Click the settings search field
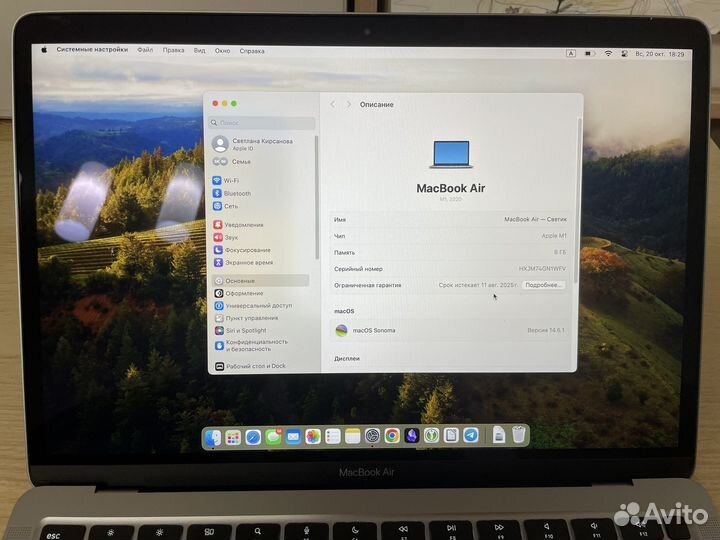The width and height of the screenshot is (720, 540). (x=262, y=123)
